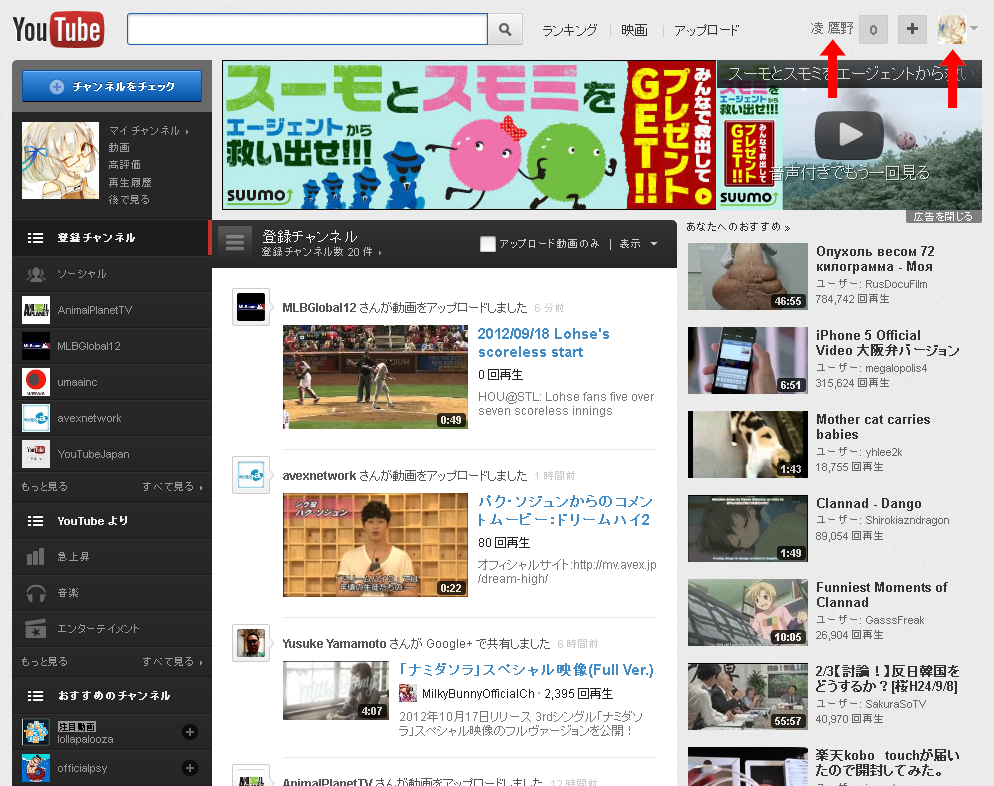Viewport: 994px width, 786px height.
Task: Click the エンターテイメント clapperboard icon
Action: (36, 628)
